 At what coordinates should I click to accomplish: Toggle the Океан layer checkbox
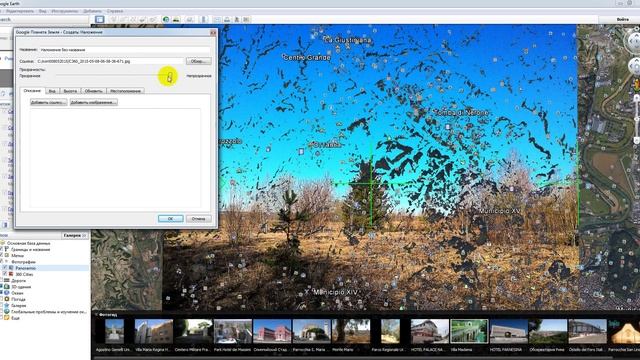(1, 293)
